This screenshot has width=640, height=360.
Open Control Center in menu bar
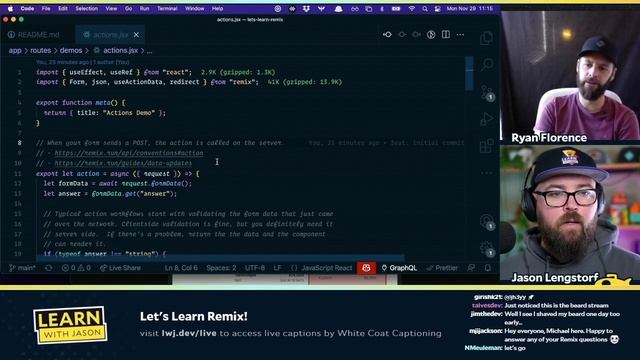click(438, 9)
